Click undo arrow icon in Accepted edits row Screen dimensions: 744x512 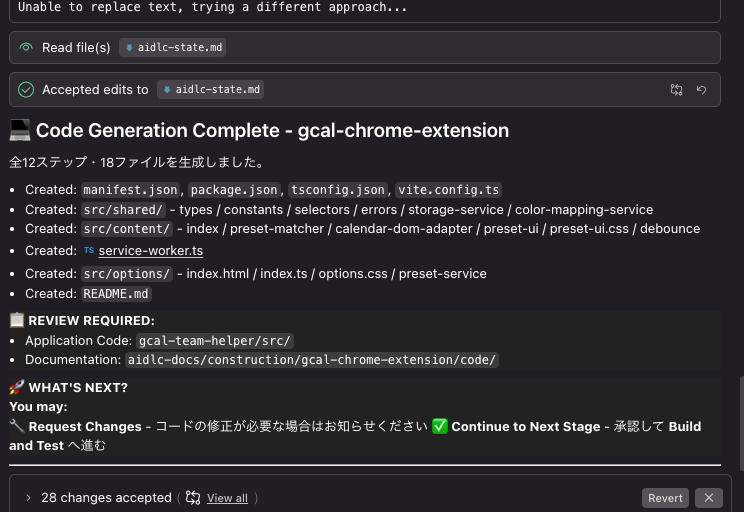[702, 90]
